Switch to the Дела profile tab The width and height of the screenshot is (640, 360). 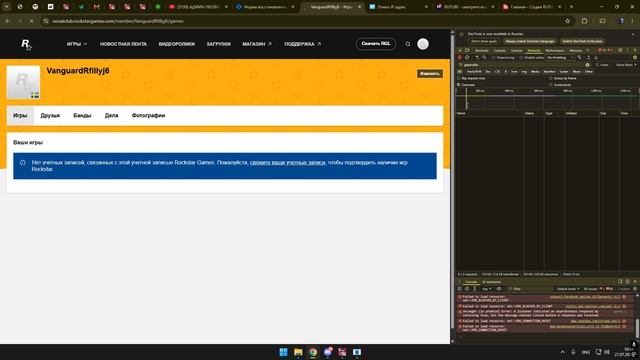click(x=111, y=116)
